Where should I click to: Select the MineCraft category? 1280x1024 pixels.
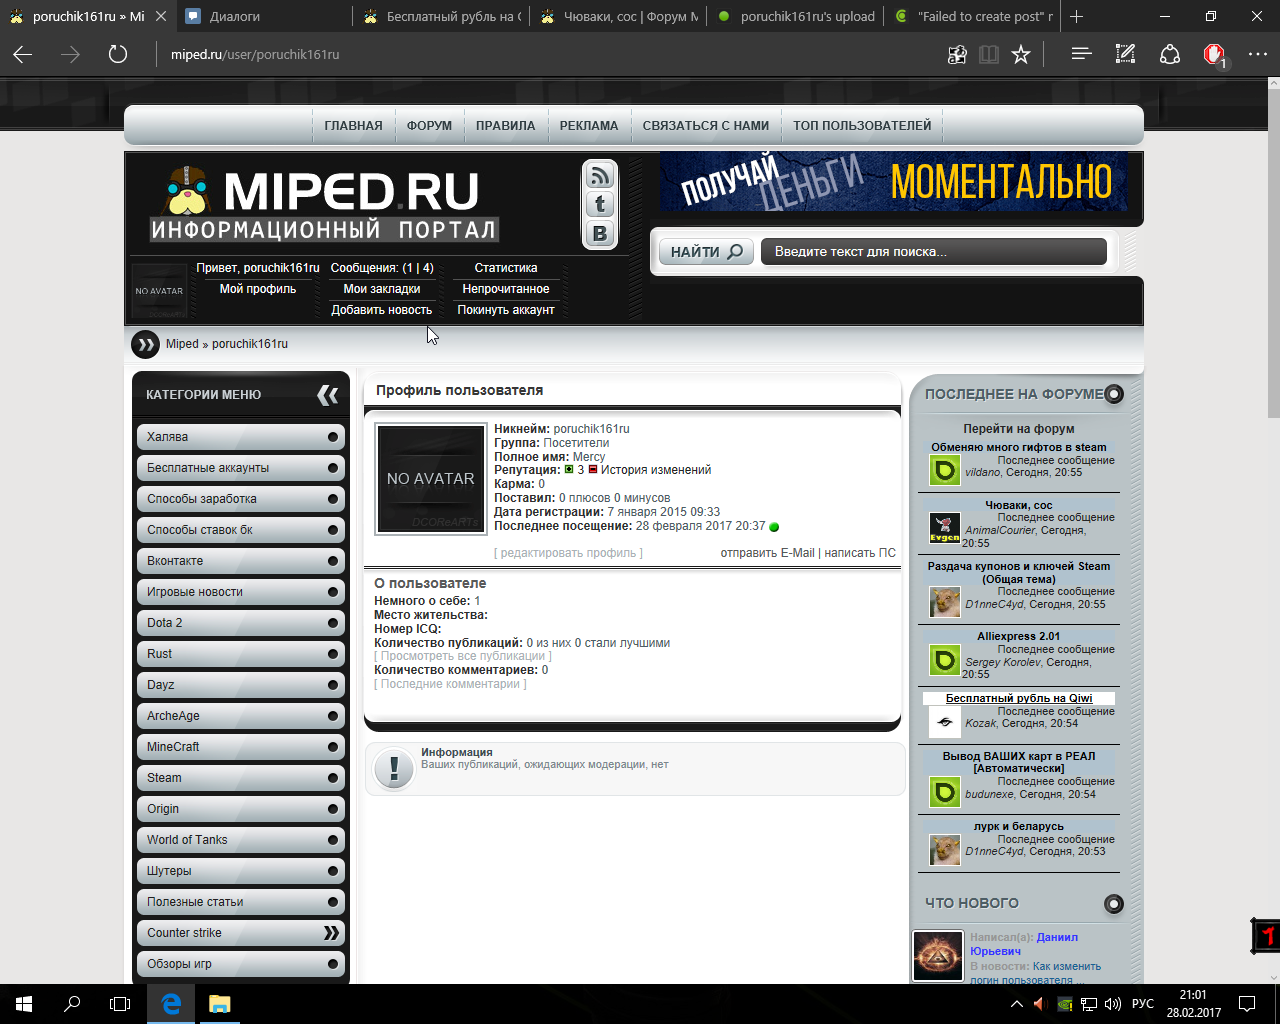(240, 747)
